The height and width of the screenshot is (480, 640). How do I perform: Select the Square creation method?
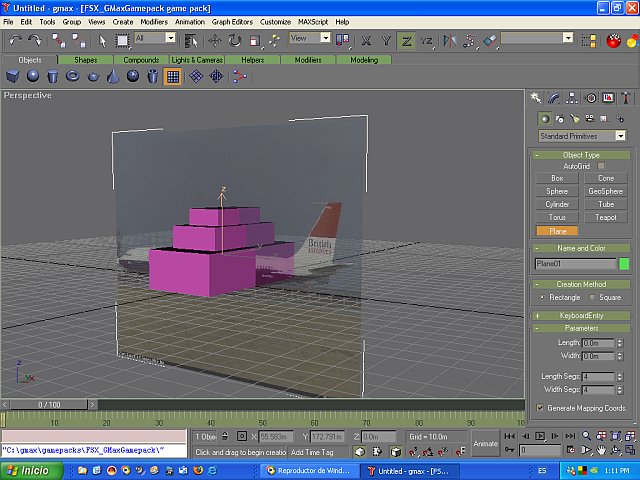click(593, 297)
